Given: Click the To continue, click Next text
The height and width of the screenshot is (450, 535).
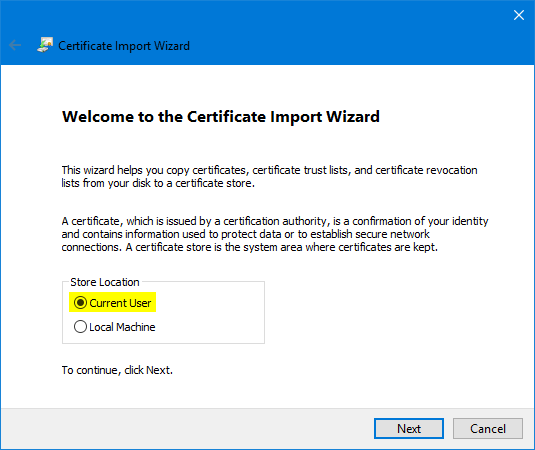Looking at the screenshot, I should [117, 370].
